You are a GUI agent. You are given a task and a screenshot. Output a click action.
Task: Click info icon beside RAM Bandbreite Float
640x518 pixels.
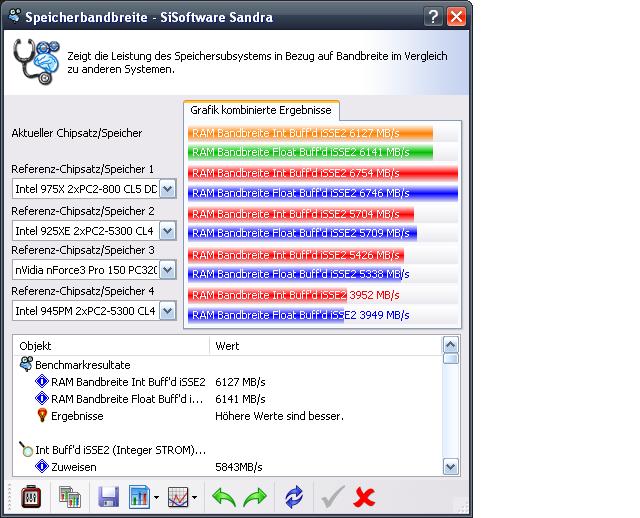[42, 398]
